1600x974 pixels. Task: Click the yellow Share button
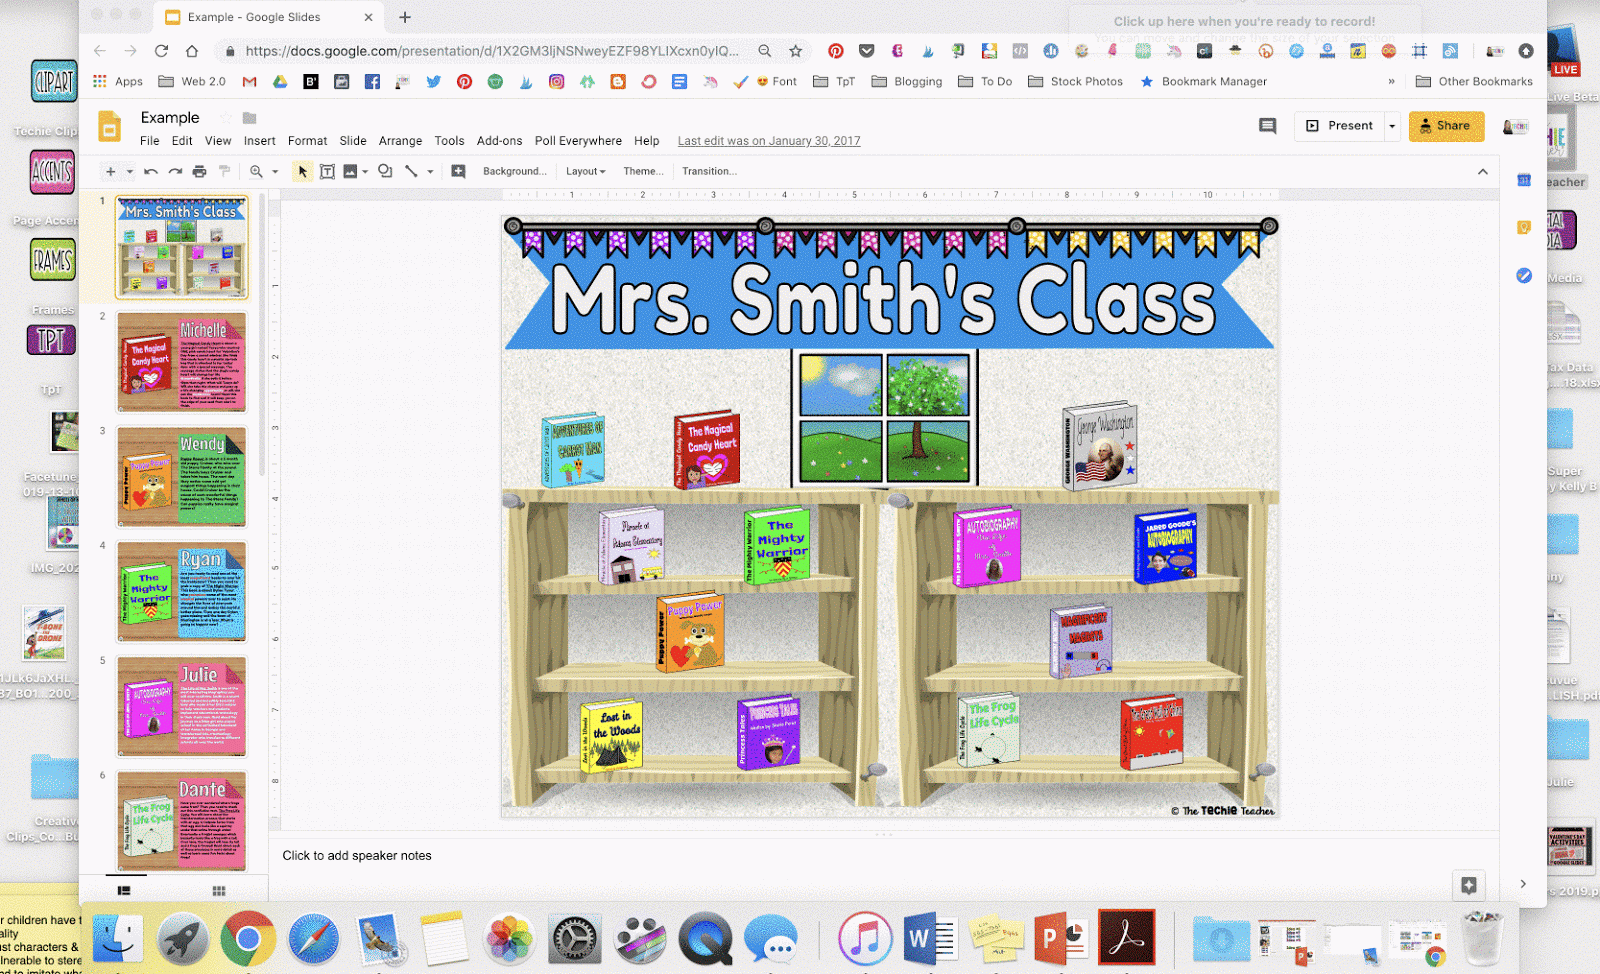click(x=1446, y=126)
